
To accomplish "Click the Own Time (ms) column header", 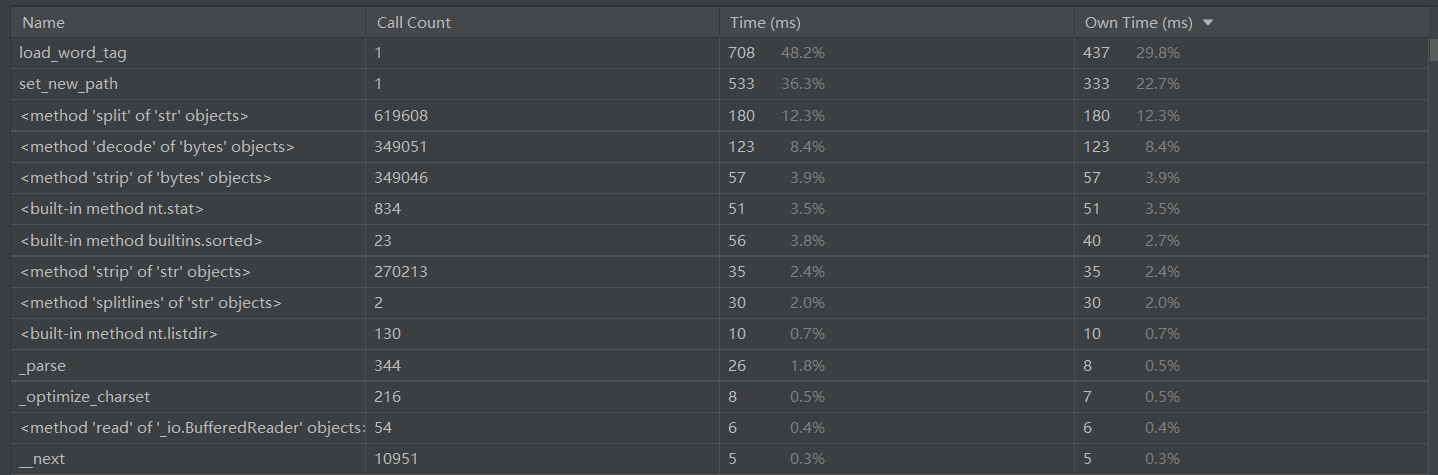I will tap(1252, 22).
